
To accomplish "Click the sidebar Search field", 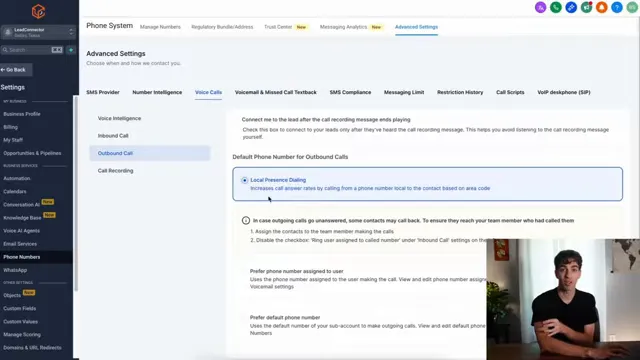I will (32, 50).
